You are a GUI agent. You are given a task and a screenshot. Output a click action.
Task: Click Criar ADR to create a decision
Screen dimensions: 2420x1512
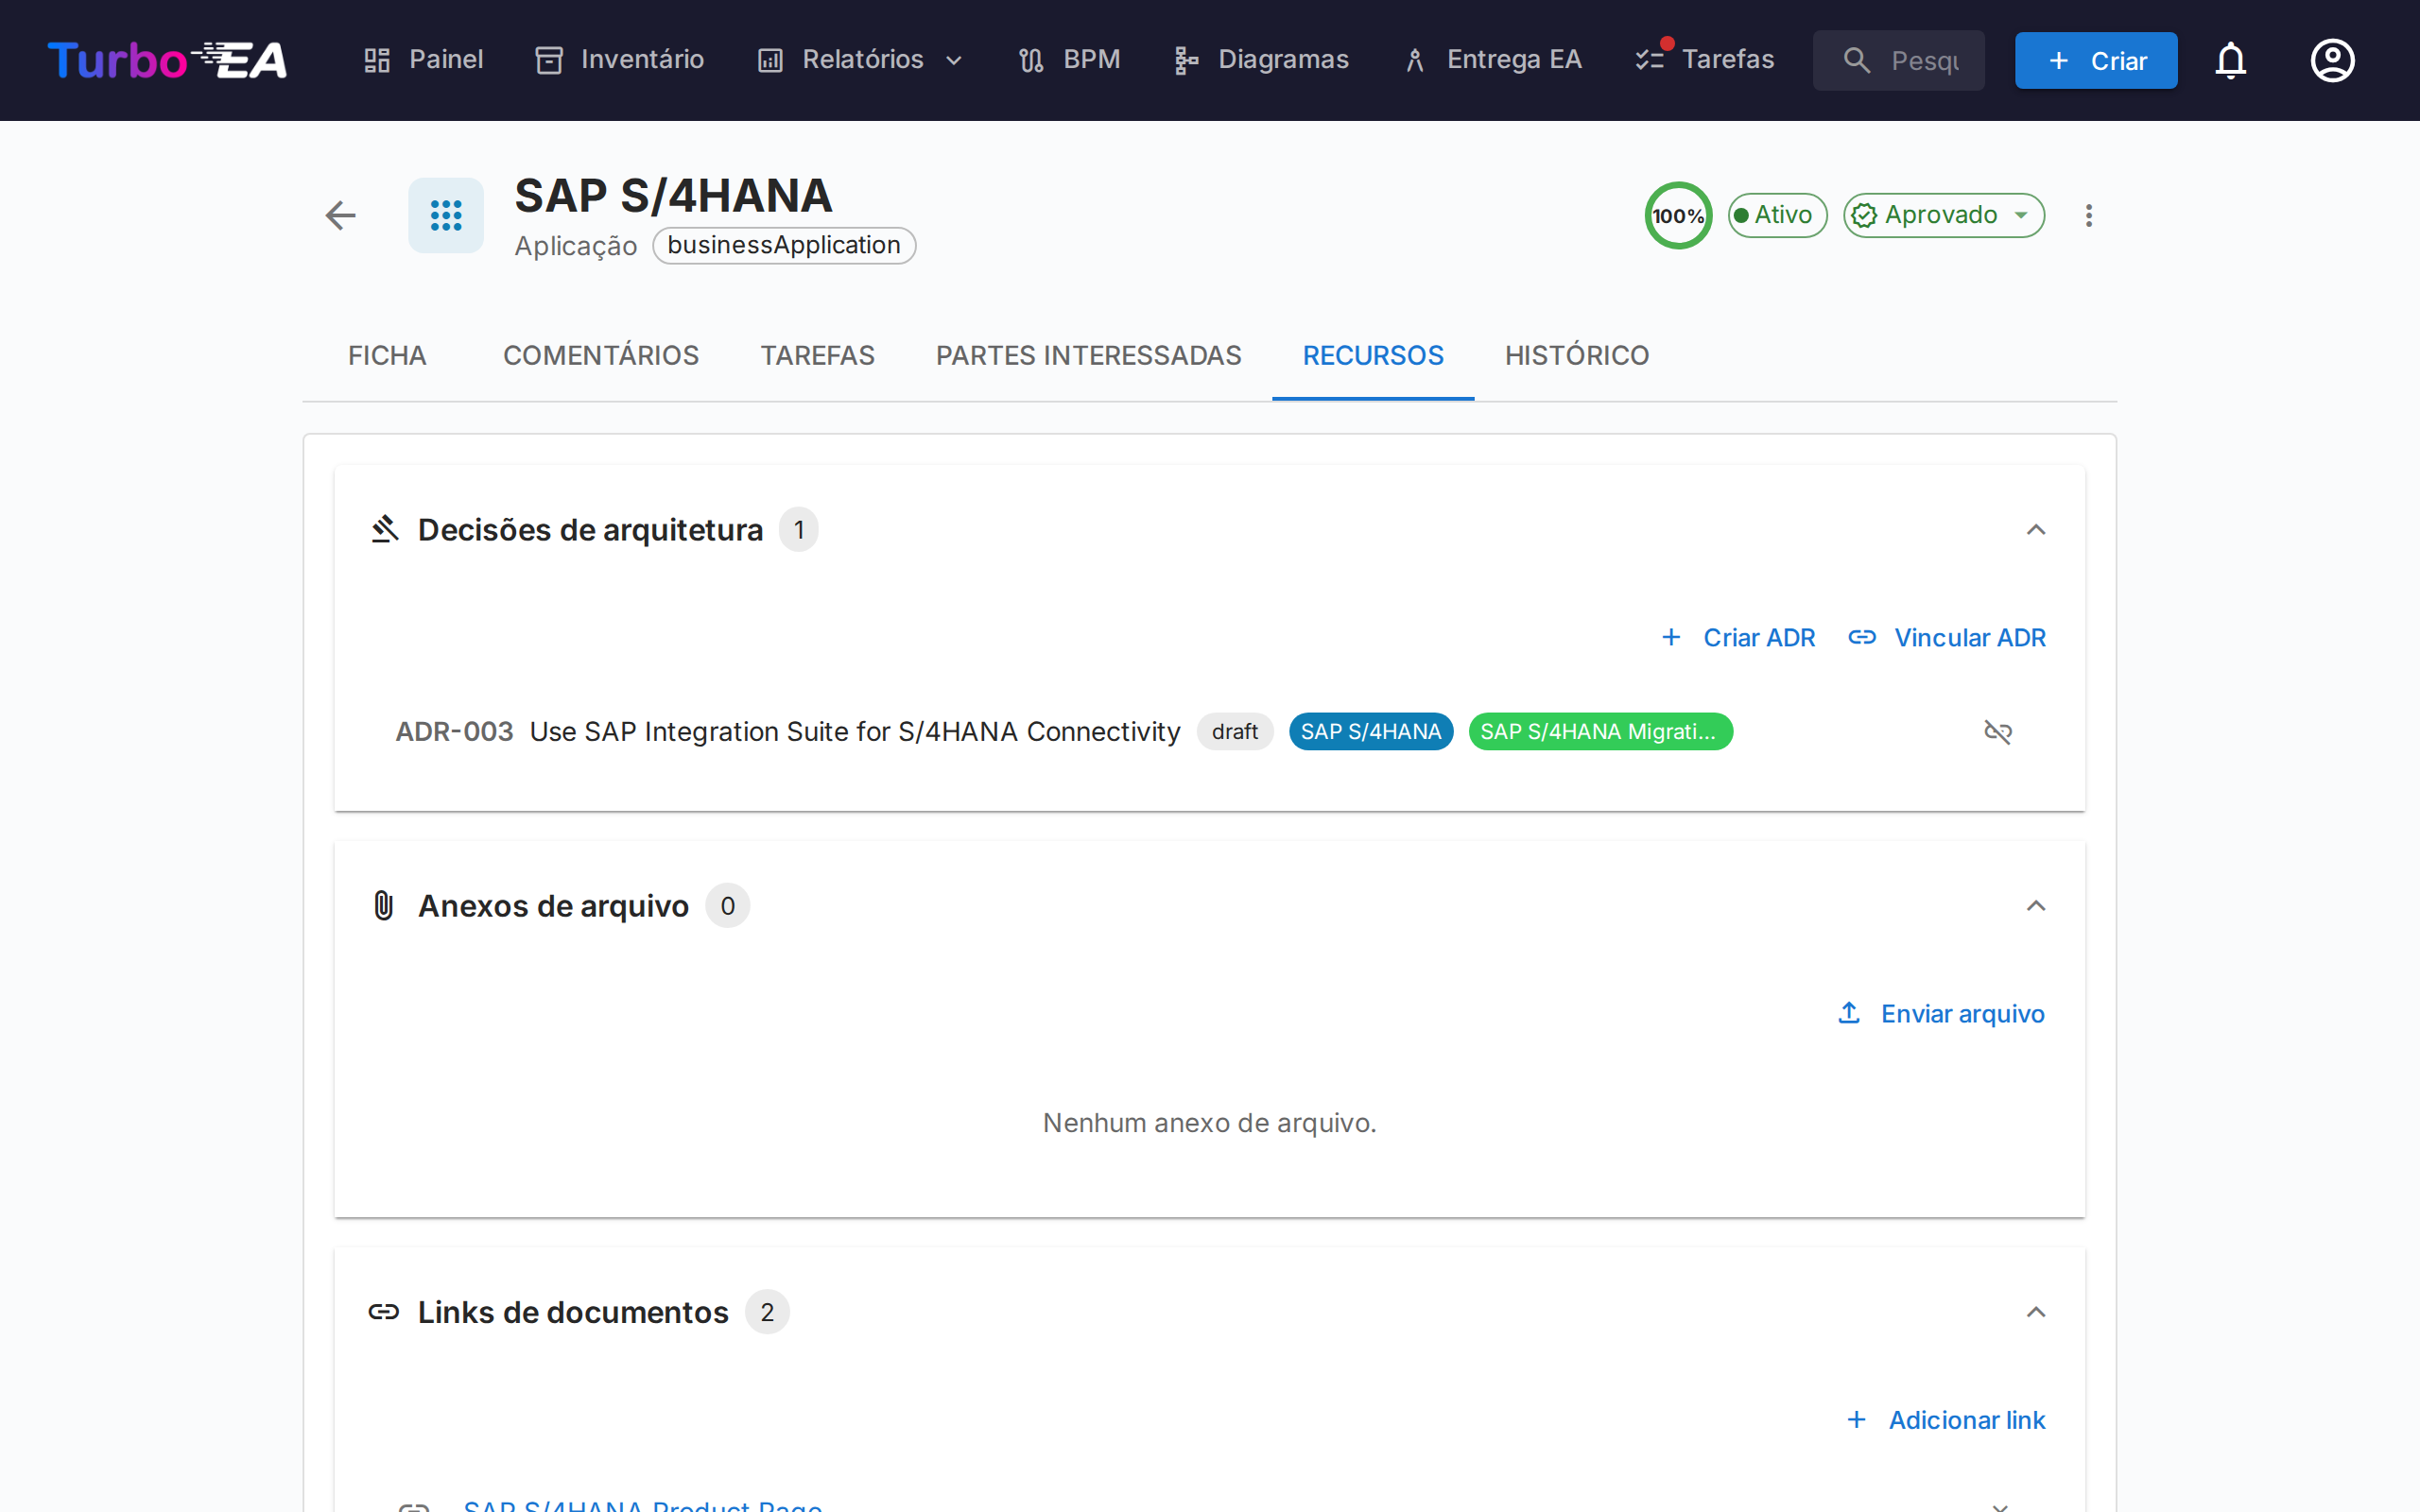(1758, 637)
